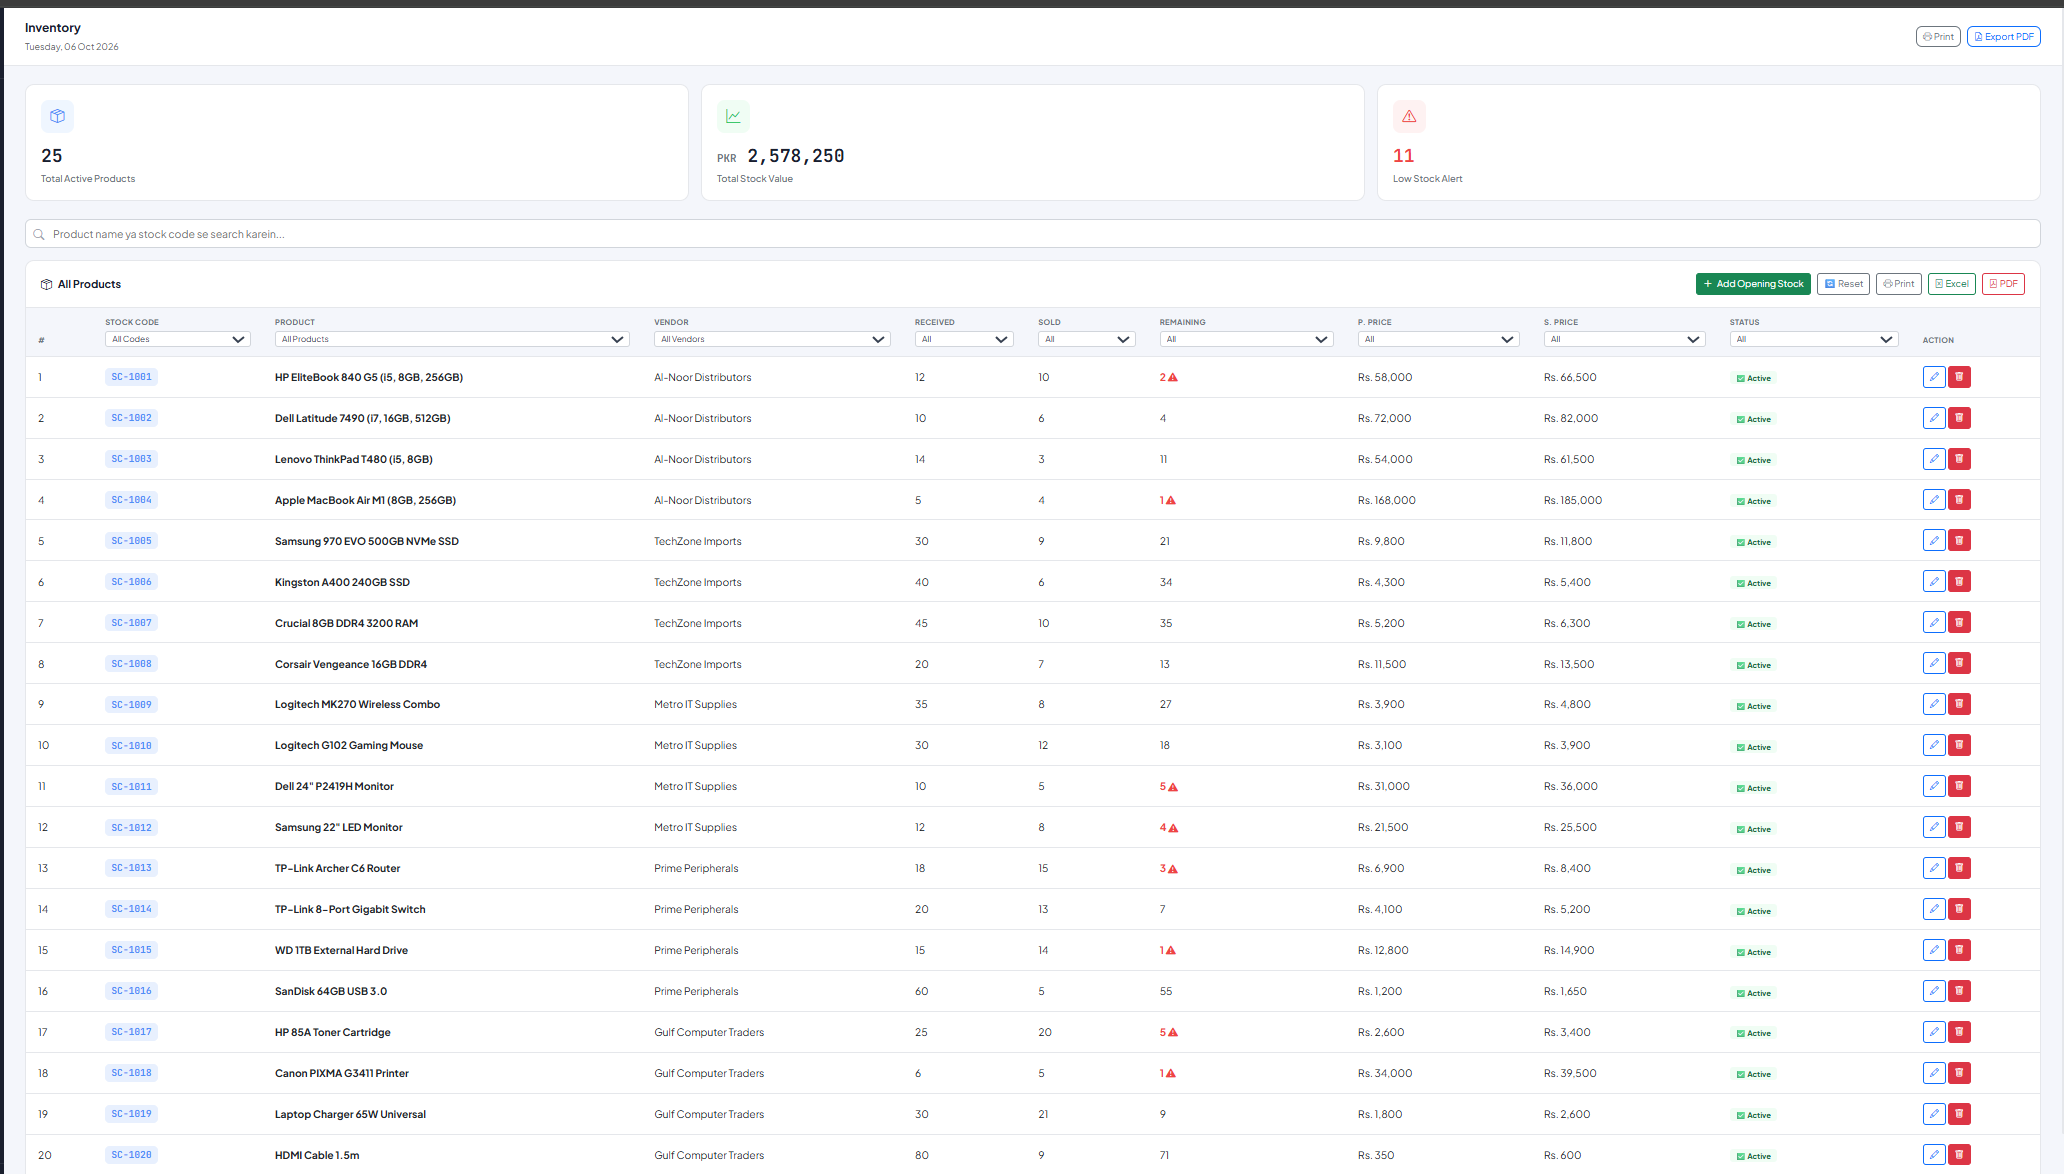Open the All Vendors filter dropdown
Viewport: 2064px width, 1174px height.
772,339
